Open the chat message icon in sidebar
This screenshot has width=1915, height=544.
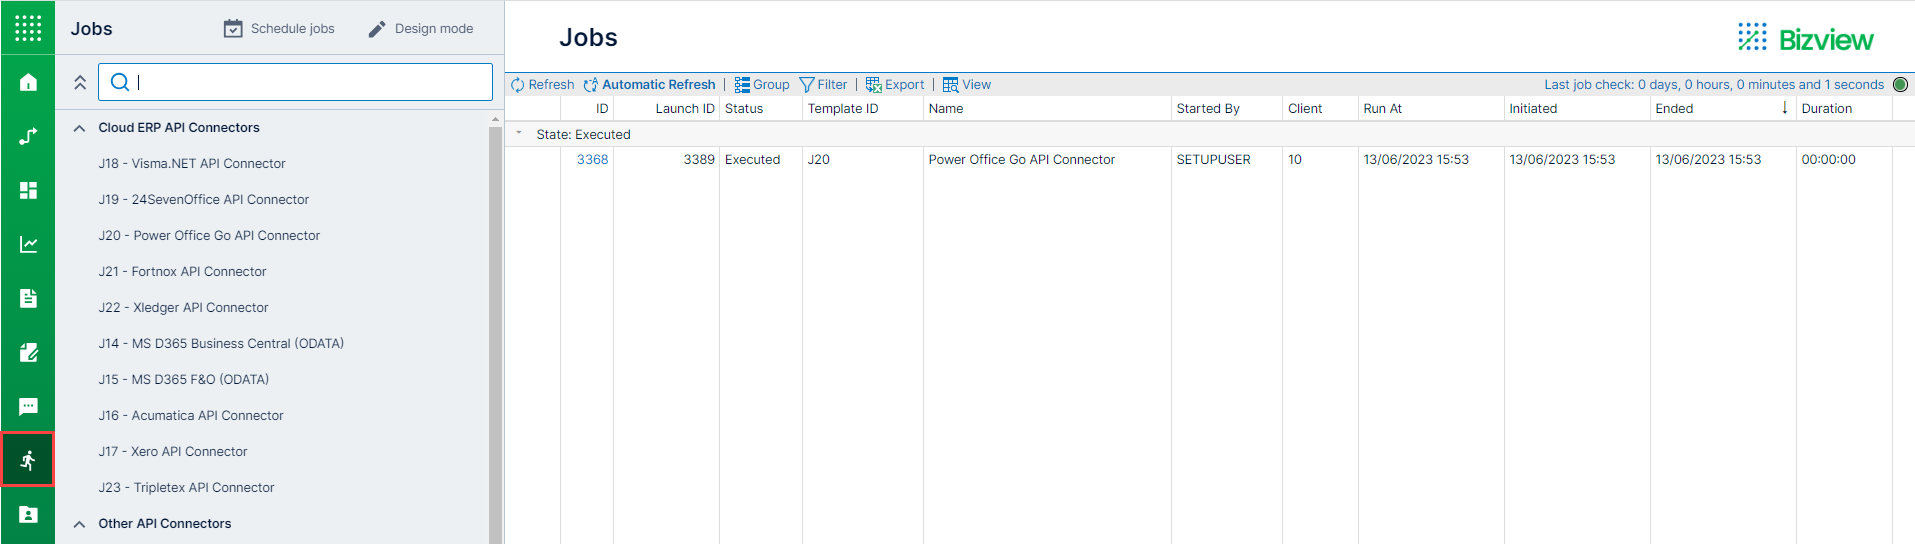(x=28, y=406)
